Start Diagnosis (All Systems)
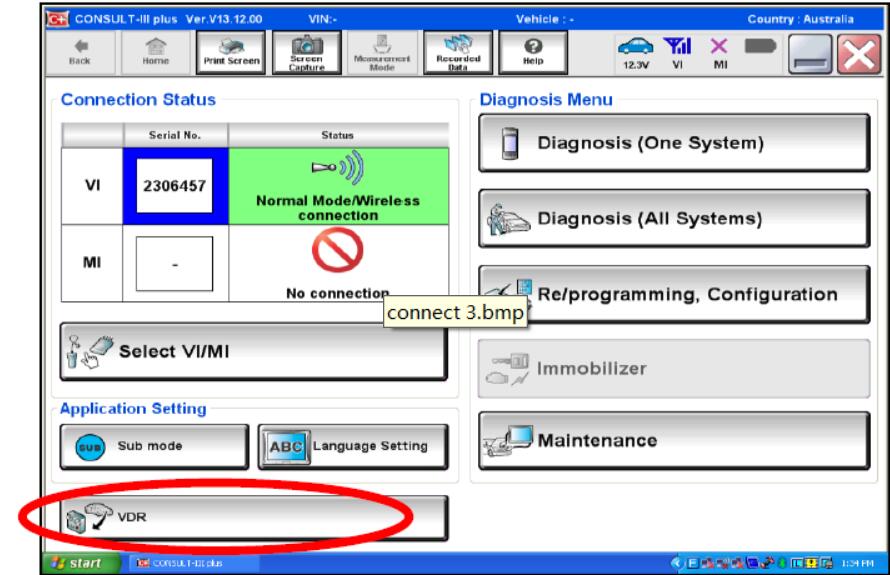This screenshot has height=575, width=890. tap(674, 219)
